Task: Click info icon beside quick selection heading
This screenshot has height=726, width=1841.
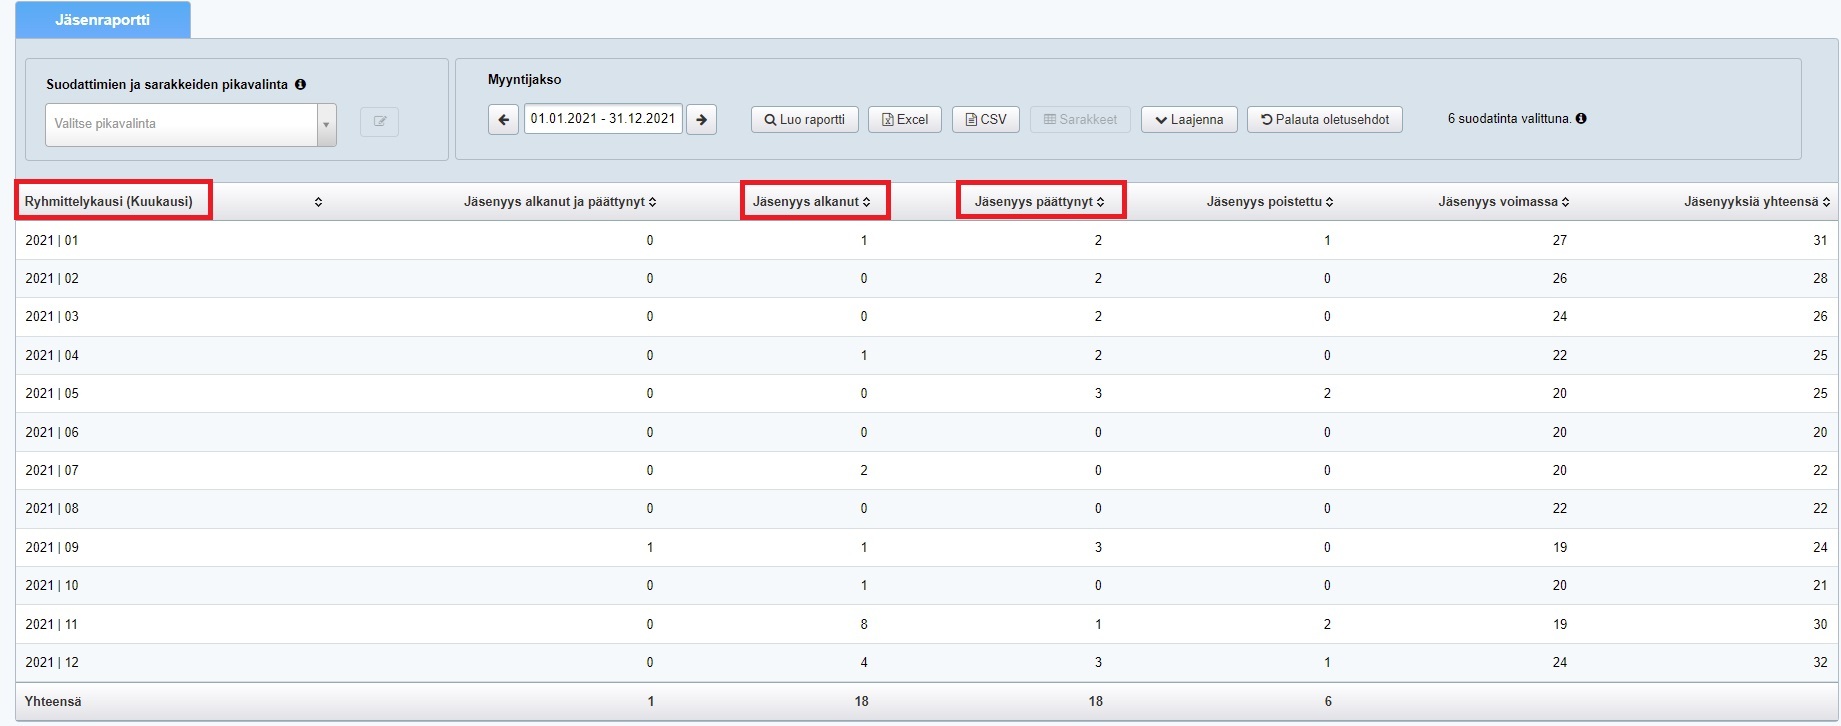Action: tap(300, 85)
